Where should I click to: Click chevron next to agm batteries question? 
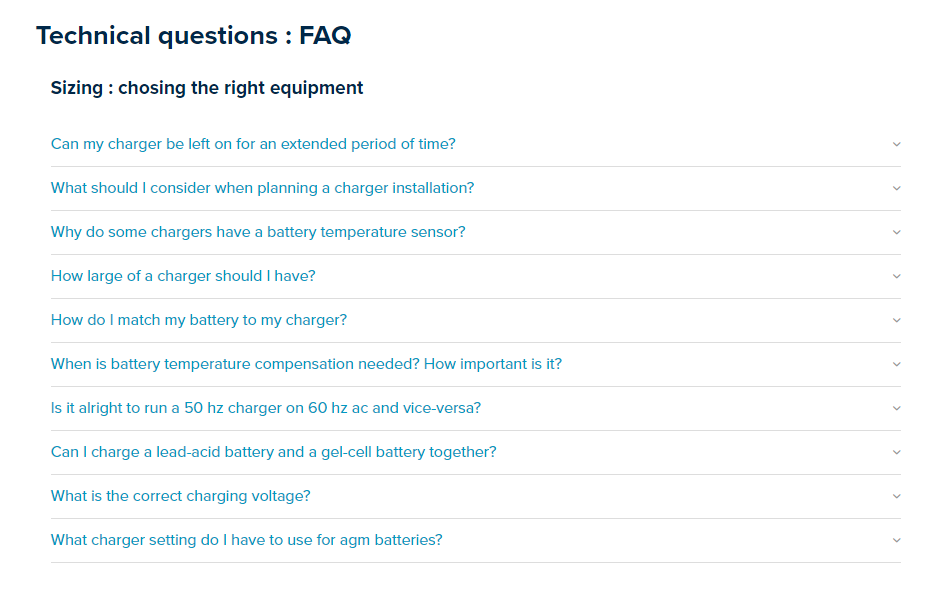click(x=896, y=540)
